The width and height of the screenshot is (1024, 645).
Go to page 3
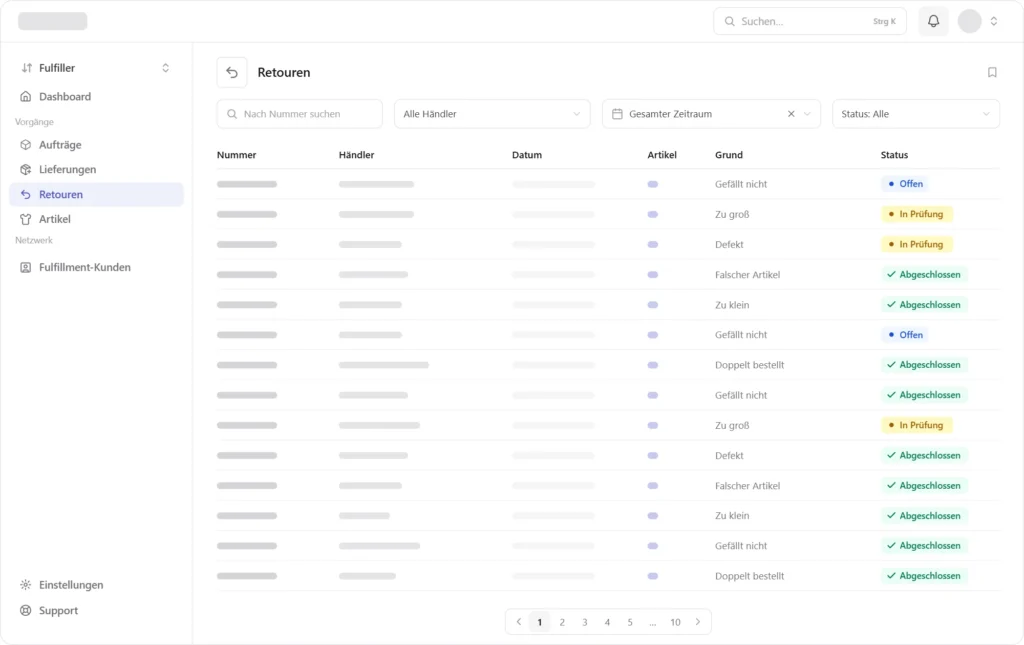(x=584, y=622)
